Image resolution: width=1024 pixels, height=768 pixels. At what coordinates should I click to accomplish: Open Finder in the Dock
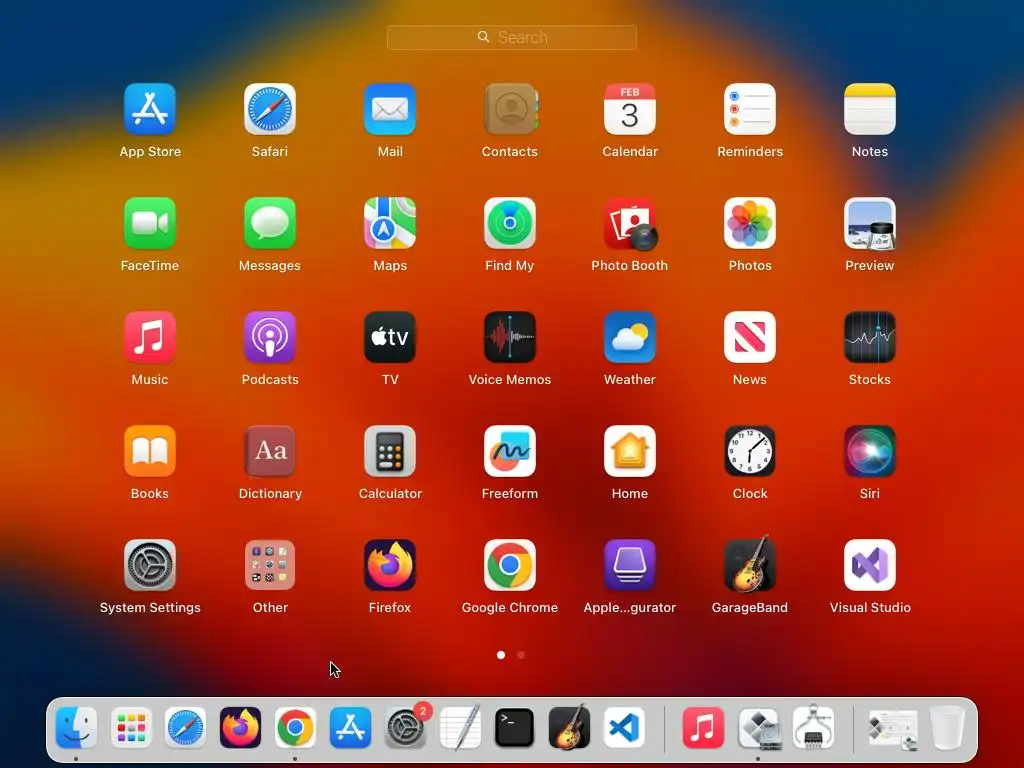(x=76, y=728)
